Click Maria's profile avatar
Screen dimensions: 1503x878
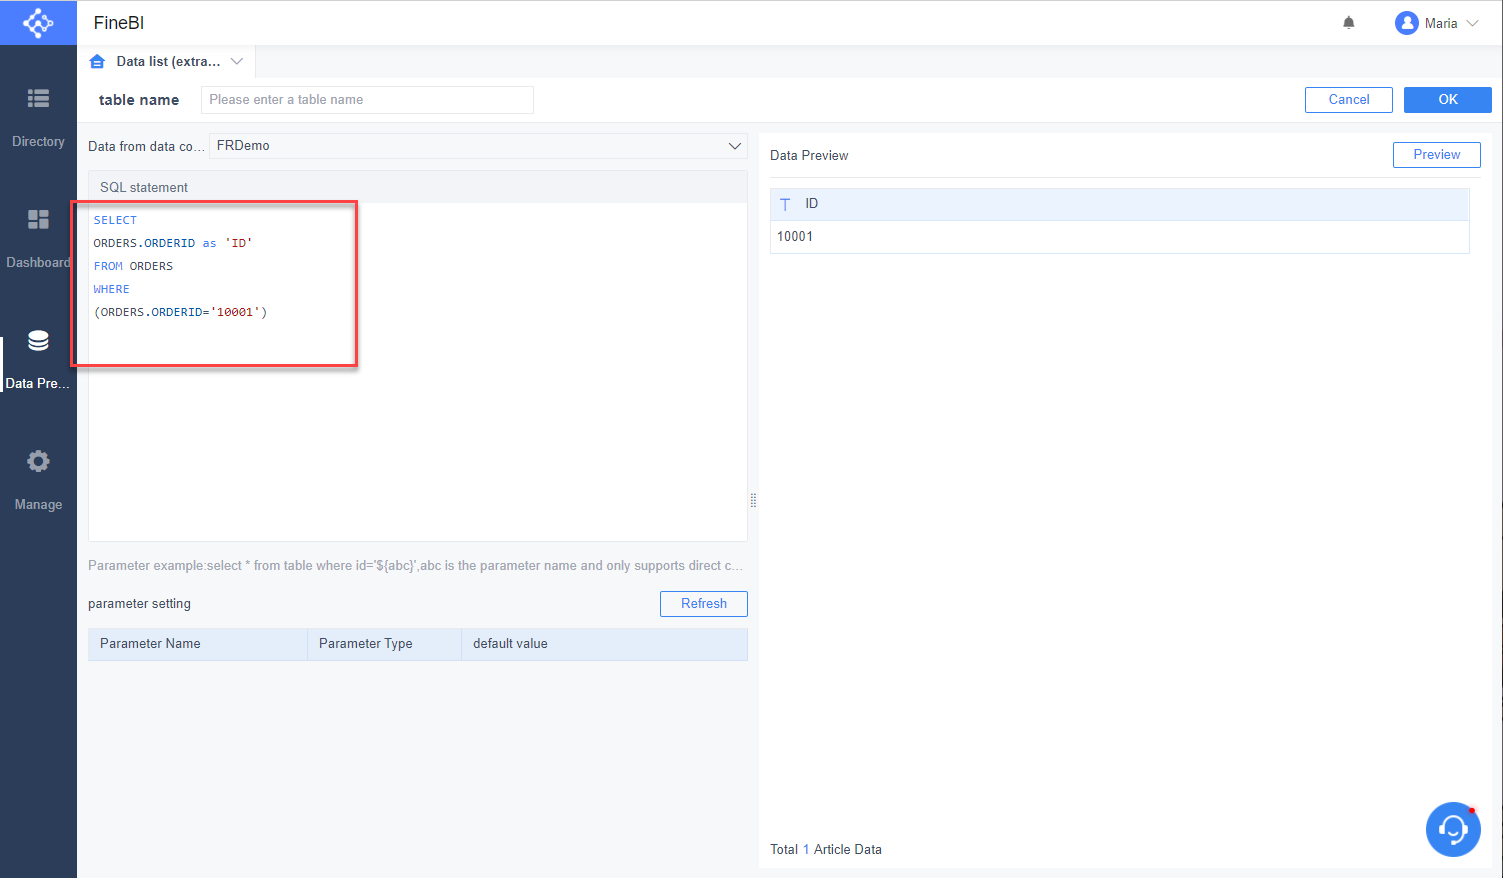pos(1408,22)
